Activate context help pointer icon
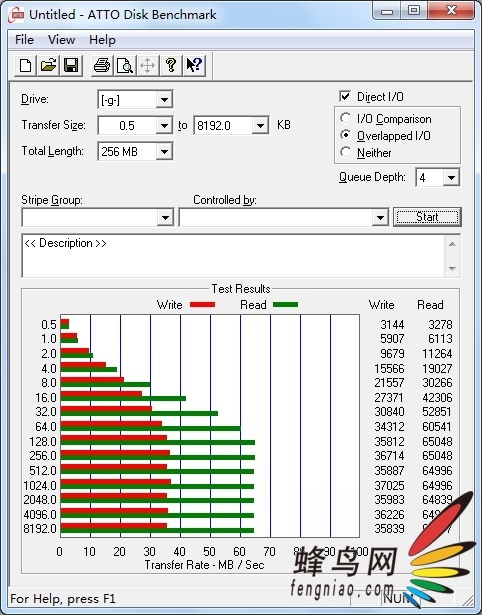The image size is (482, 615). coord(194,65)
